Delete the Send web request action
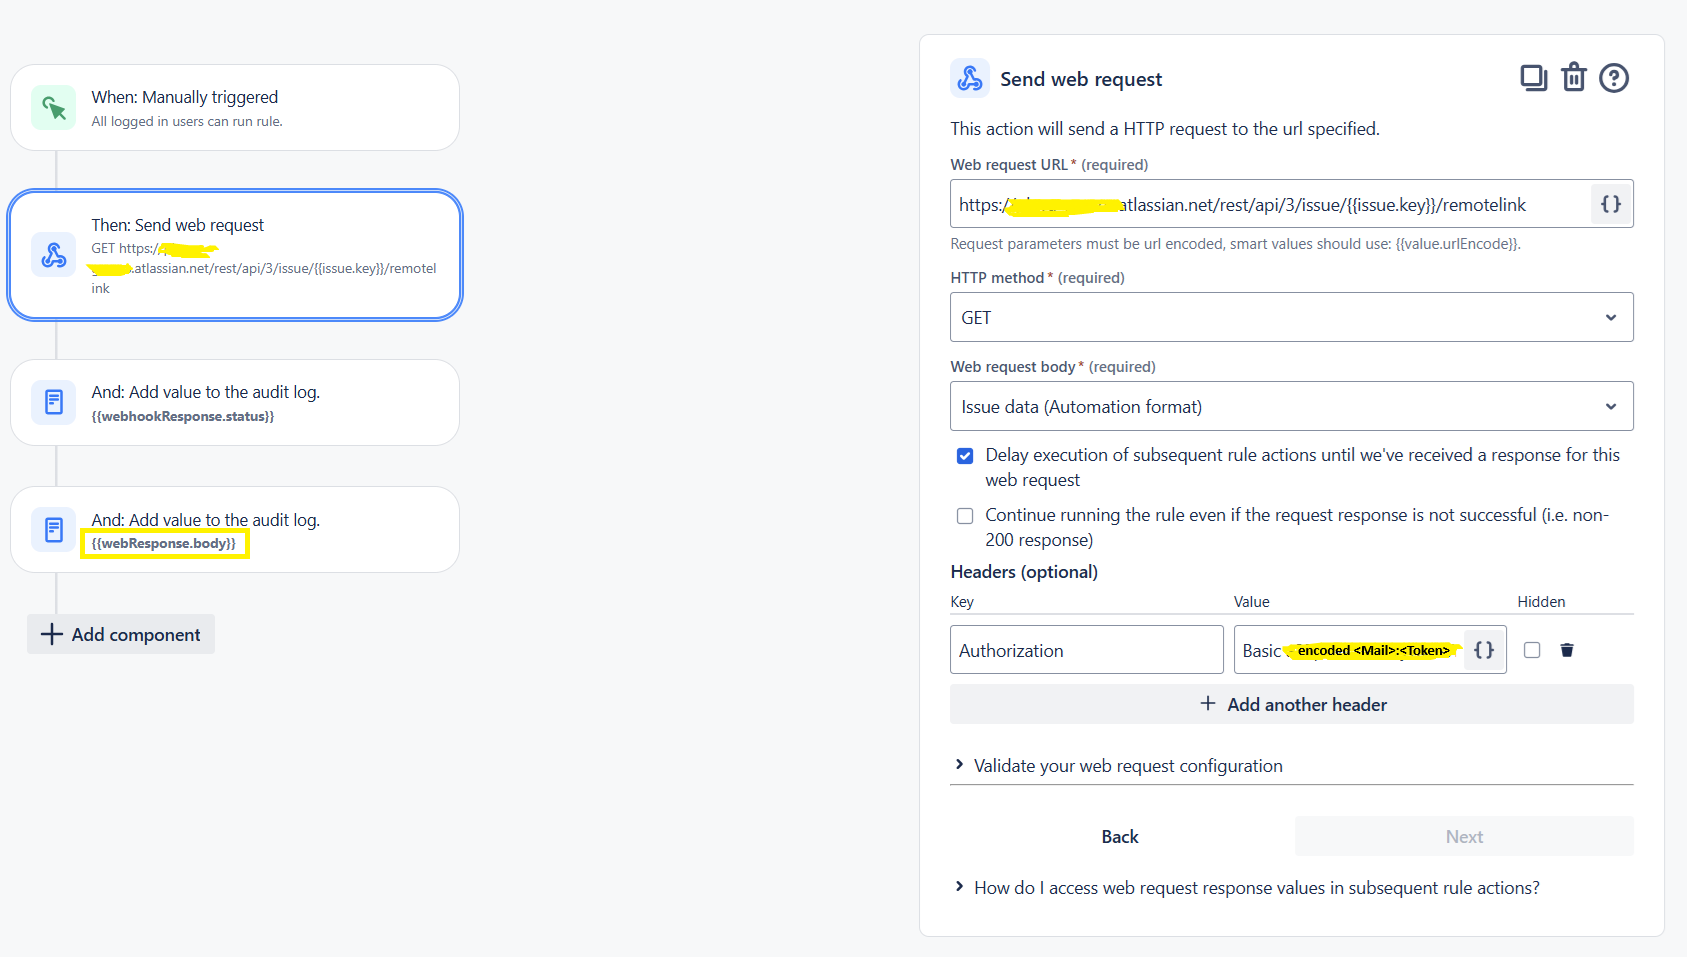 click(1574, 77)
